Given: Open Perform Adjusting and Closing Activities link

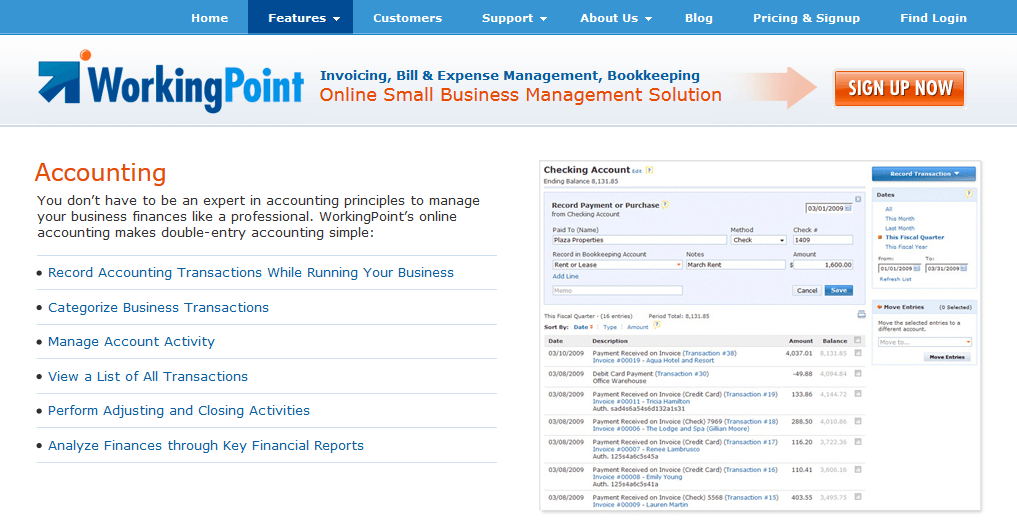Looking at the screenshot, I should click(x=179, y=411).
